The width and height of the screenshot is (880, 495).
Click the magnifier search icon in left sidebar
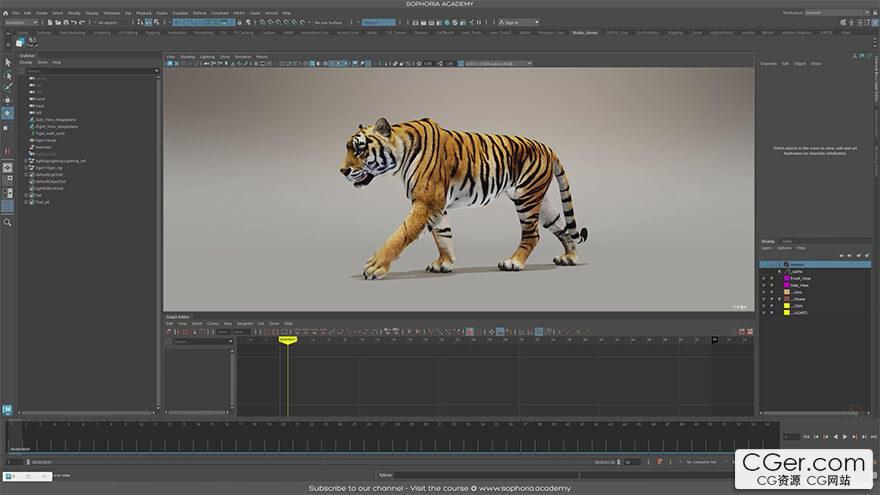7,222
